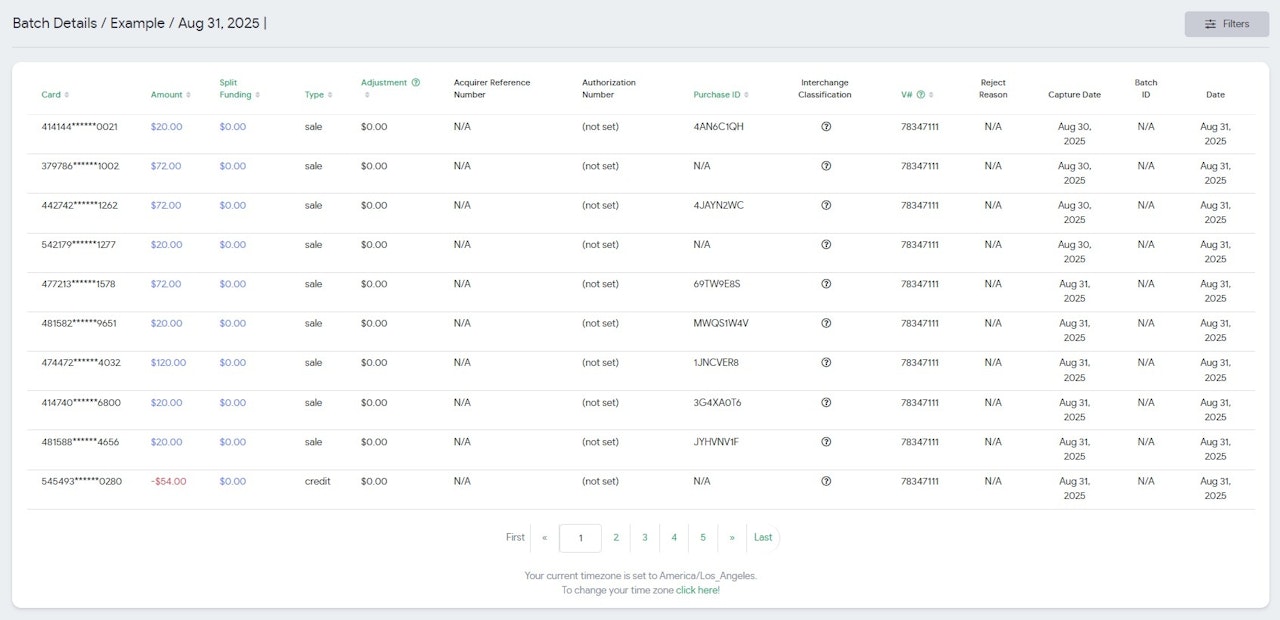Sort table by Amount column
The image size is (1280, 620).
[170, 95]
